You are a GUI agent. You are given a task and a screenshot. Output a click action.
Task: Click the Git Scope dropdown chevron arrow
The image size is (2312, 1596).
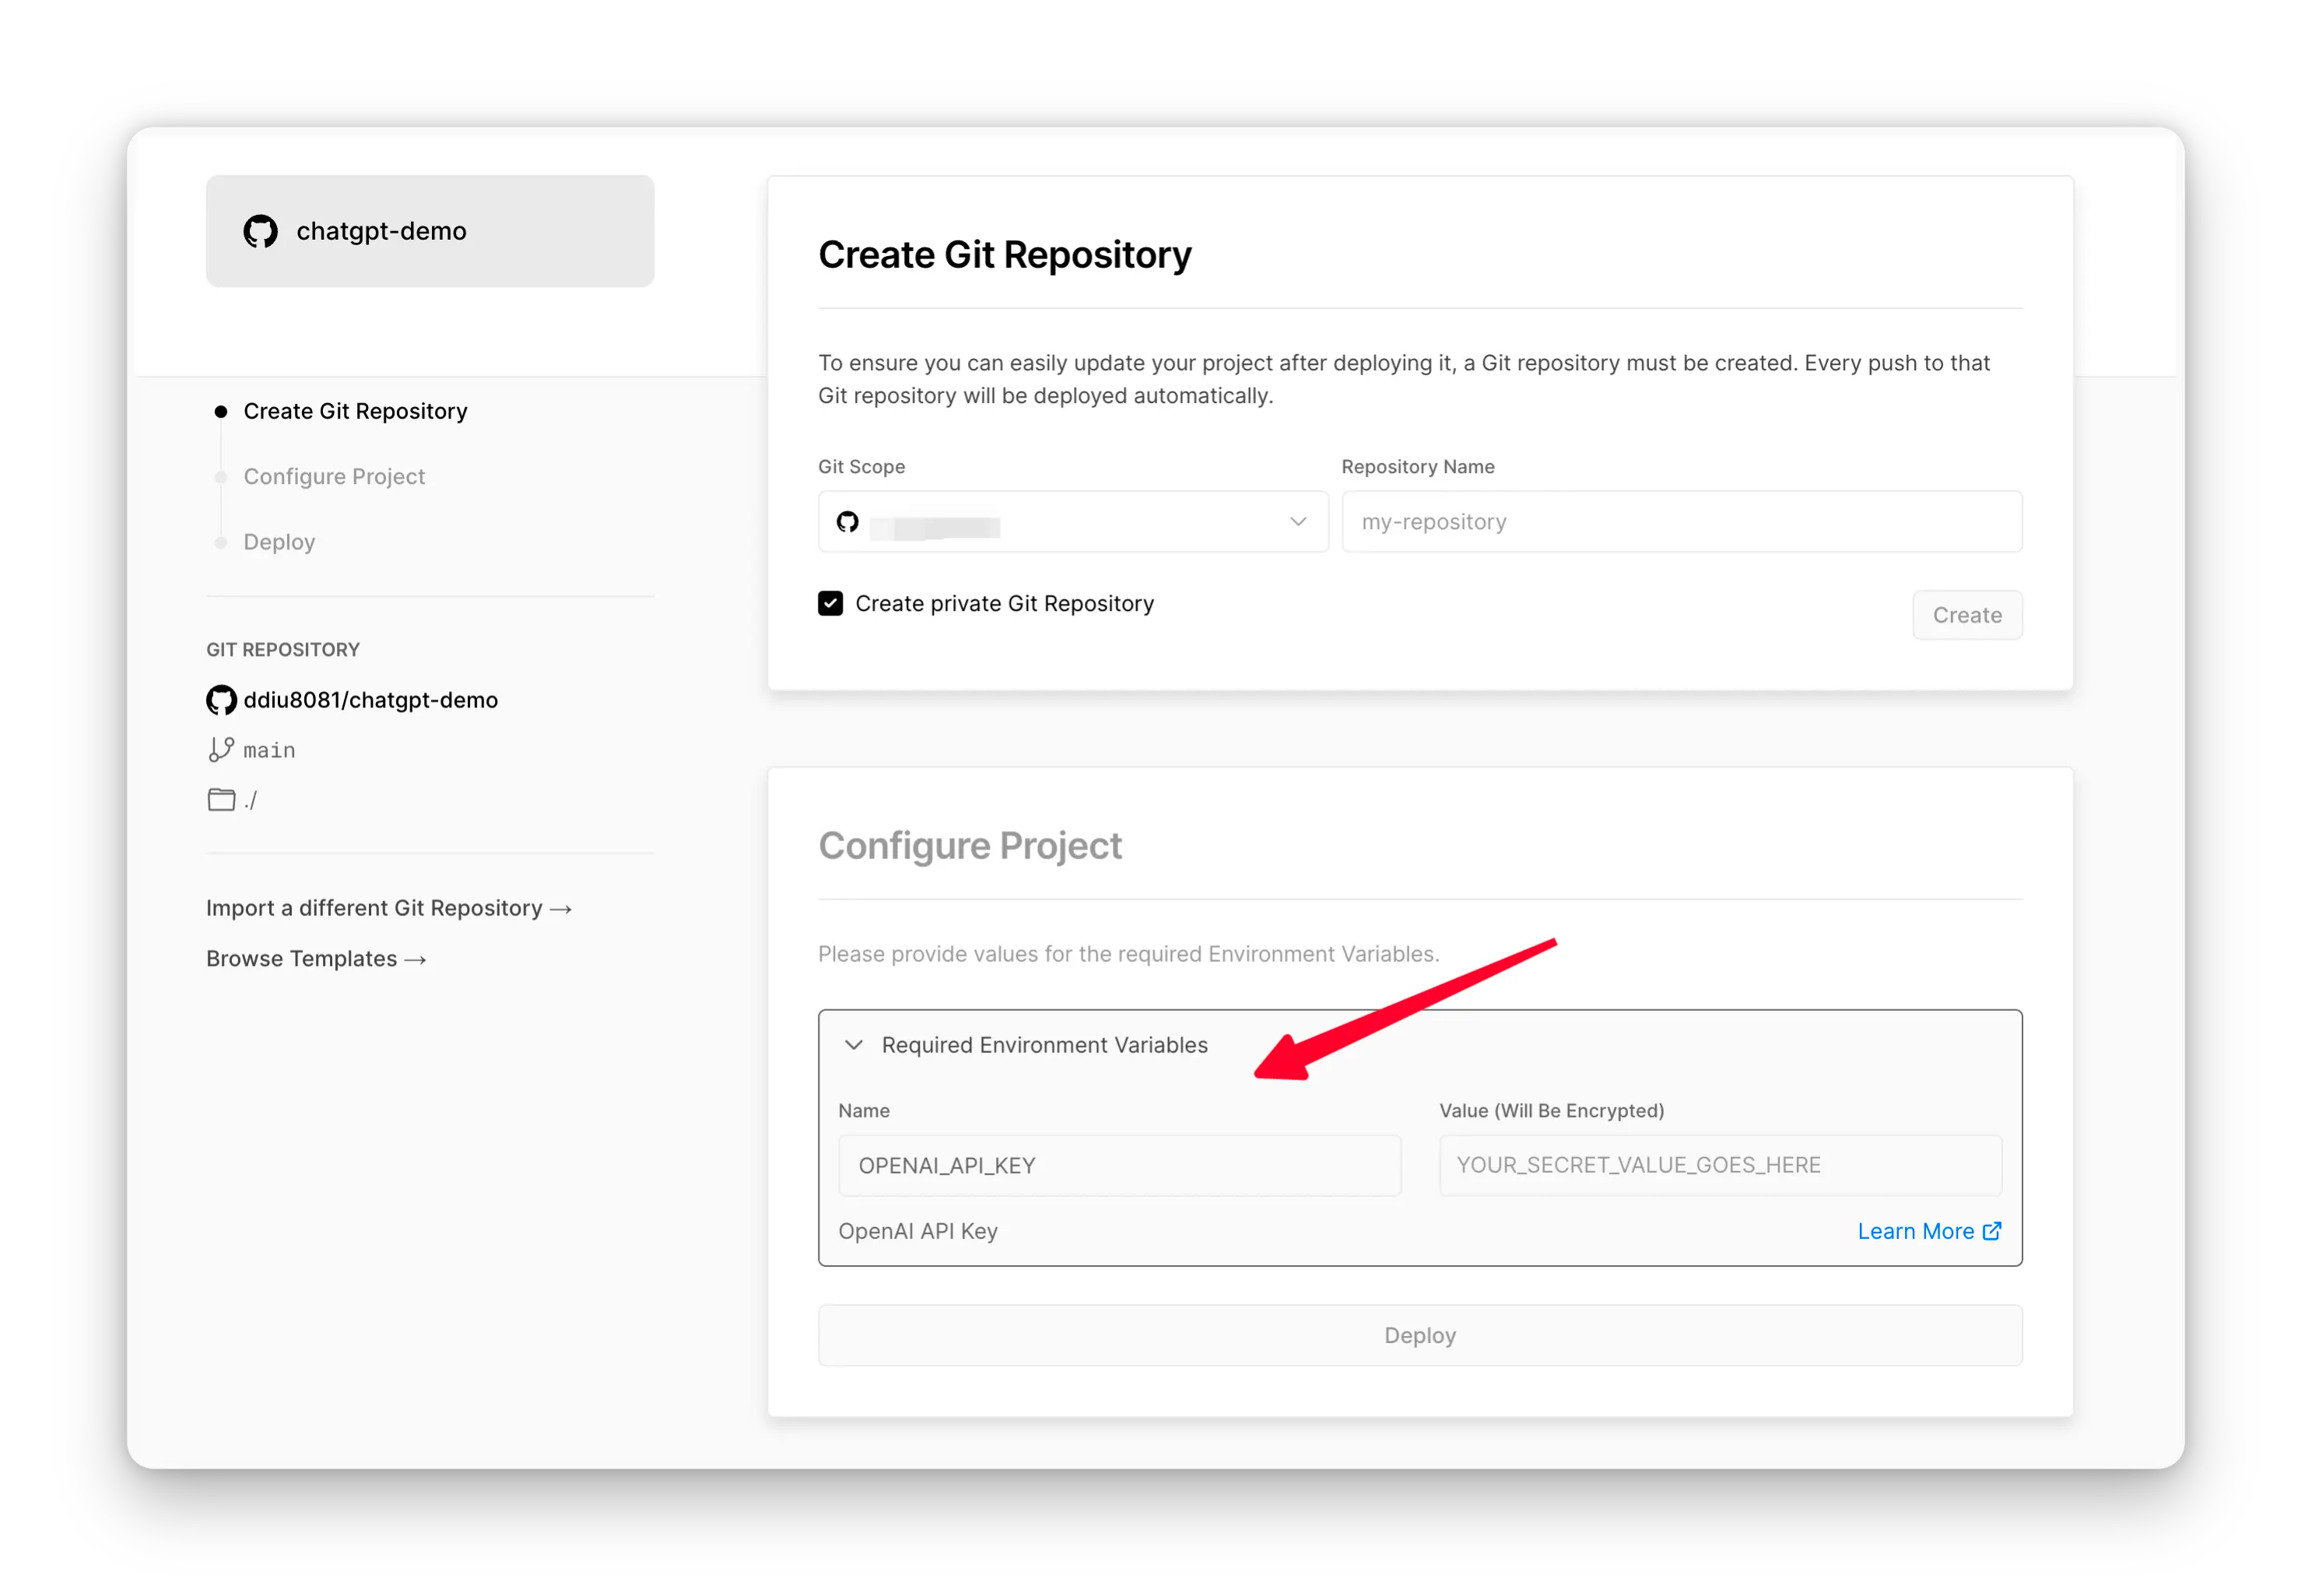pos(1298,522)
